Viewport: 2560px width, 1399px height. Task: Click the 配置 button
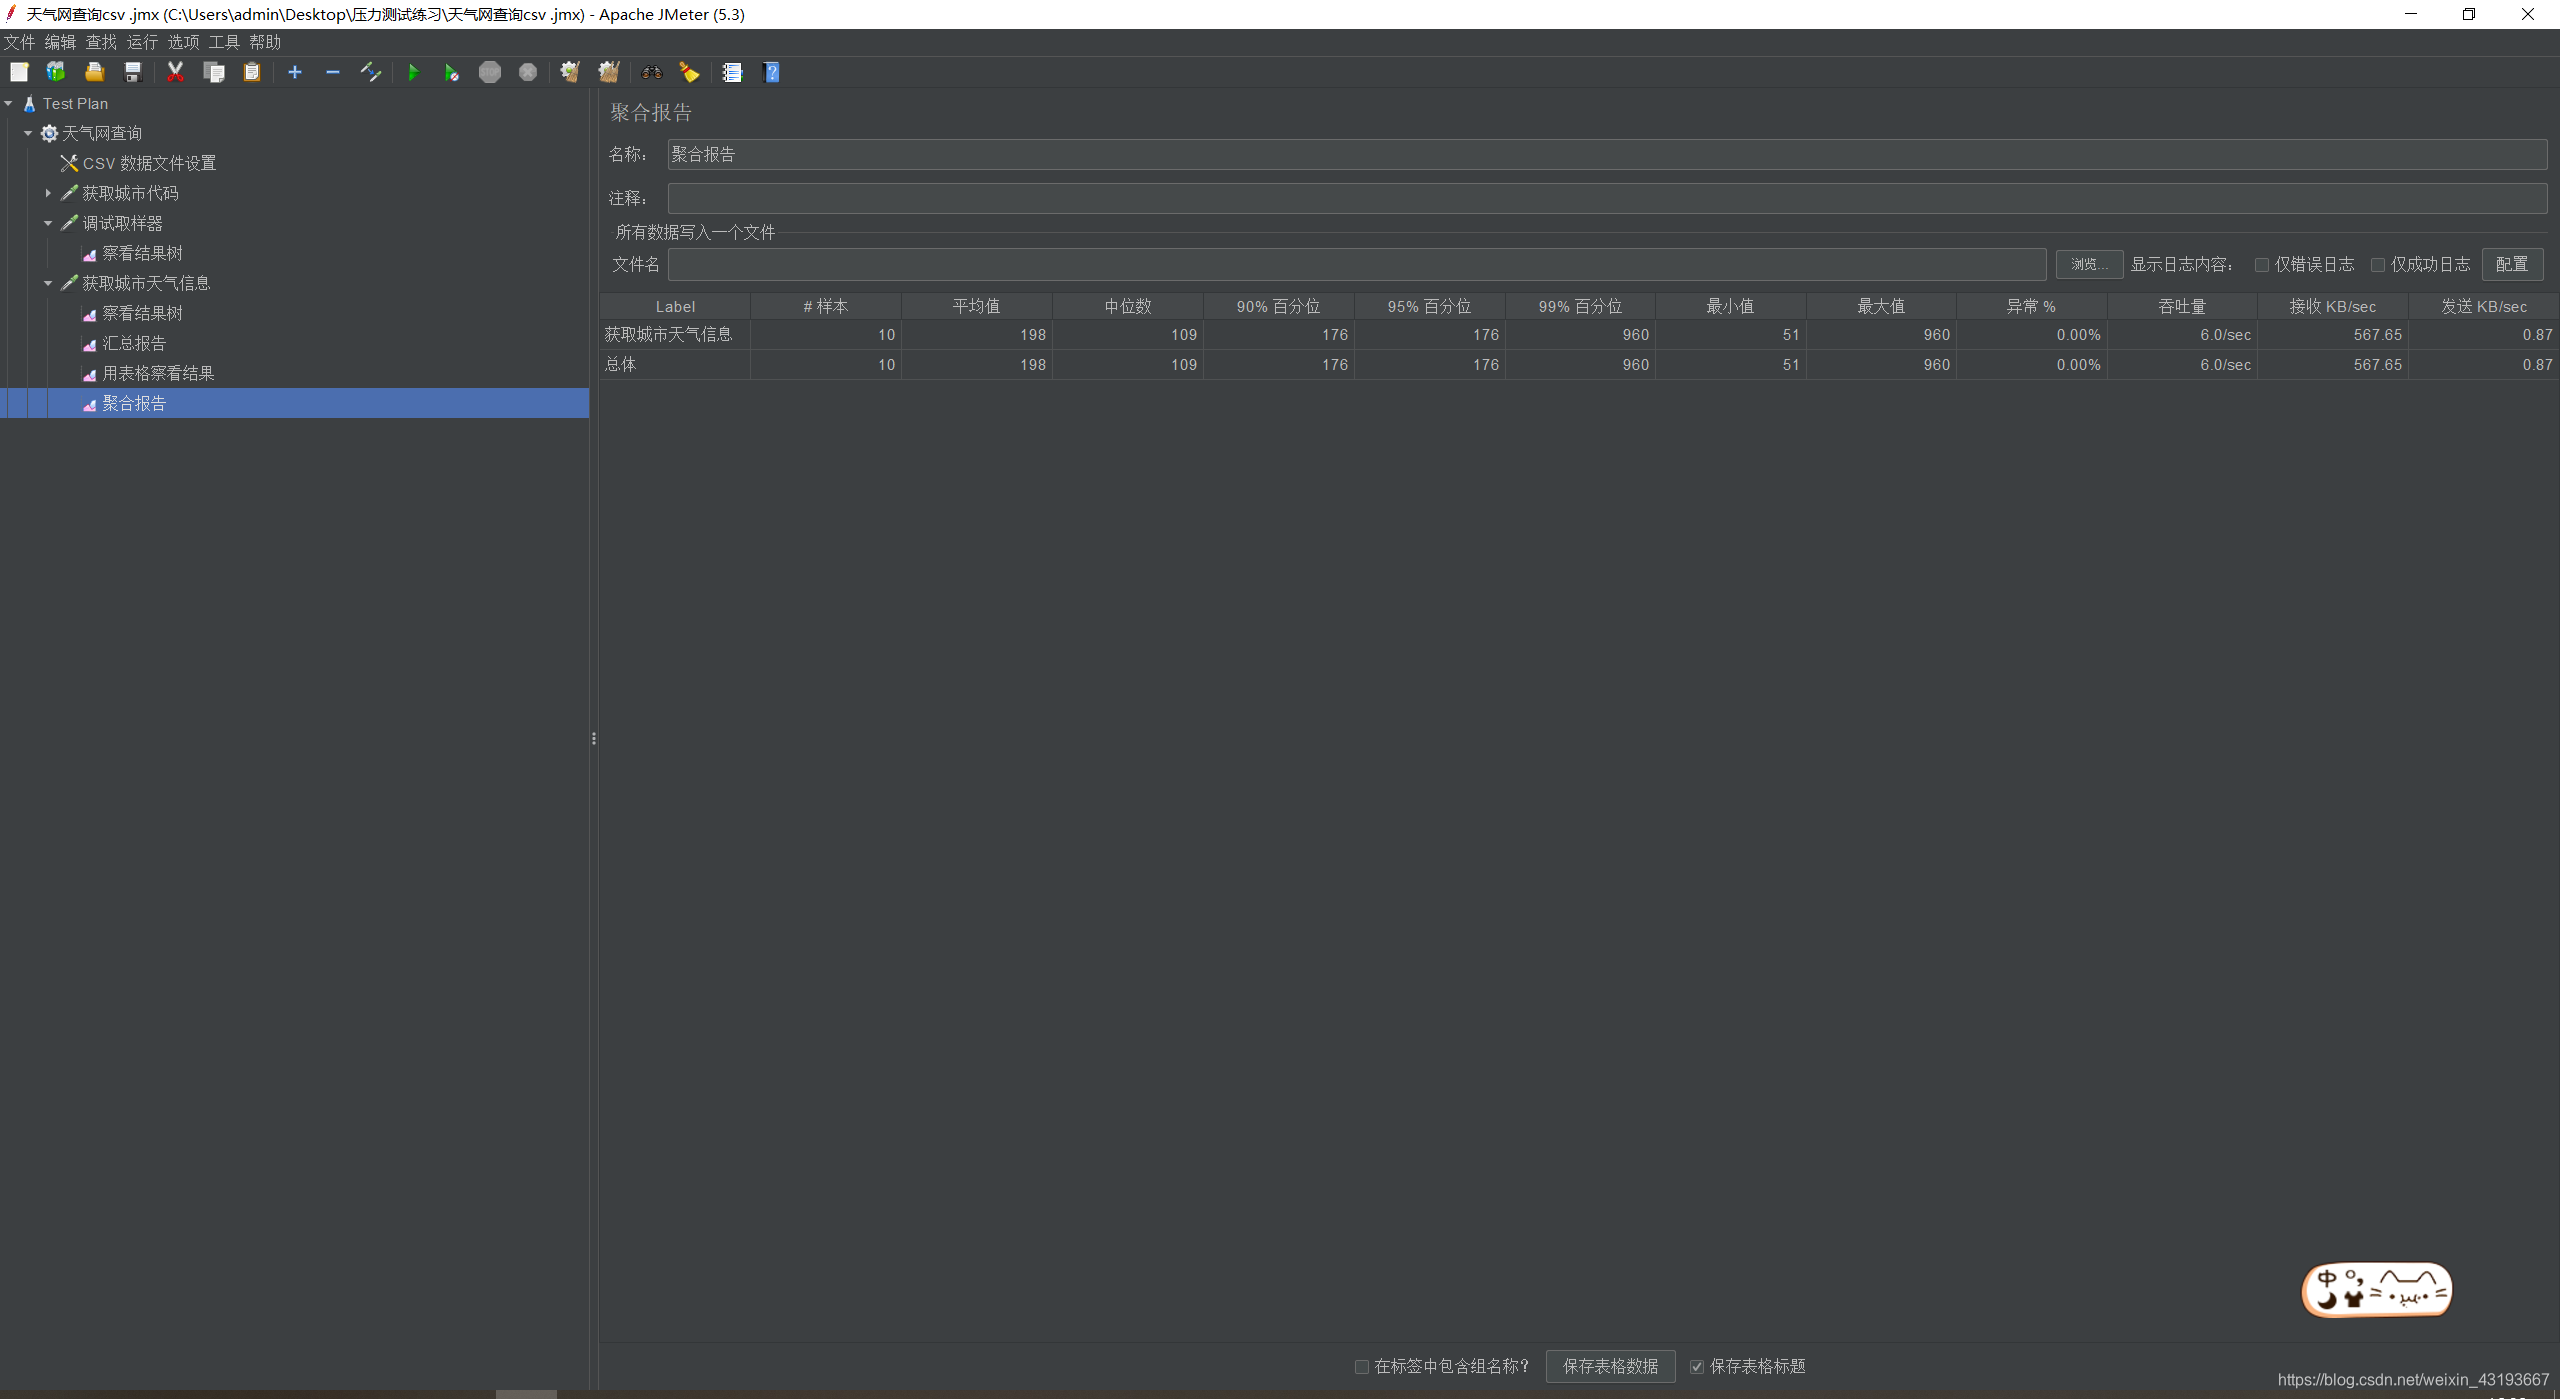pyautogui.click(x=2511, y=264)
